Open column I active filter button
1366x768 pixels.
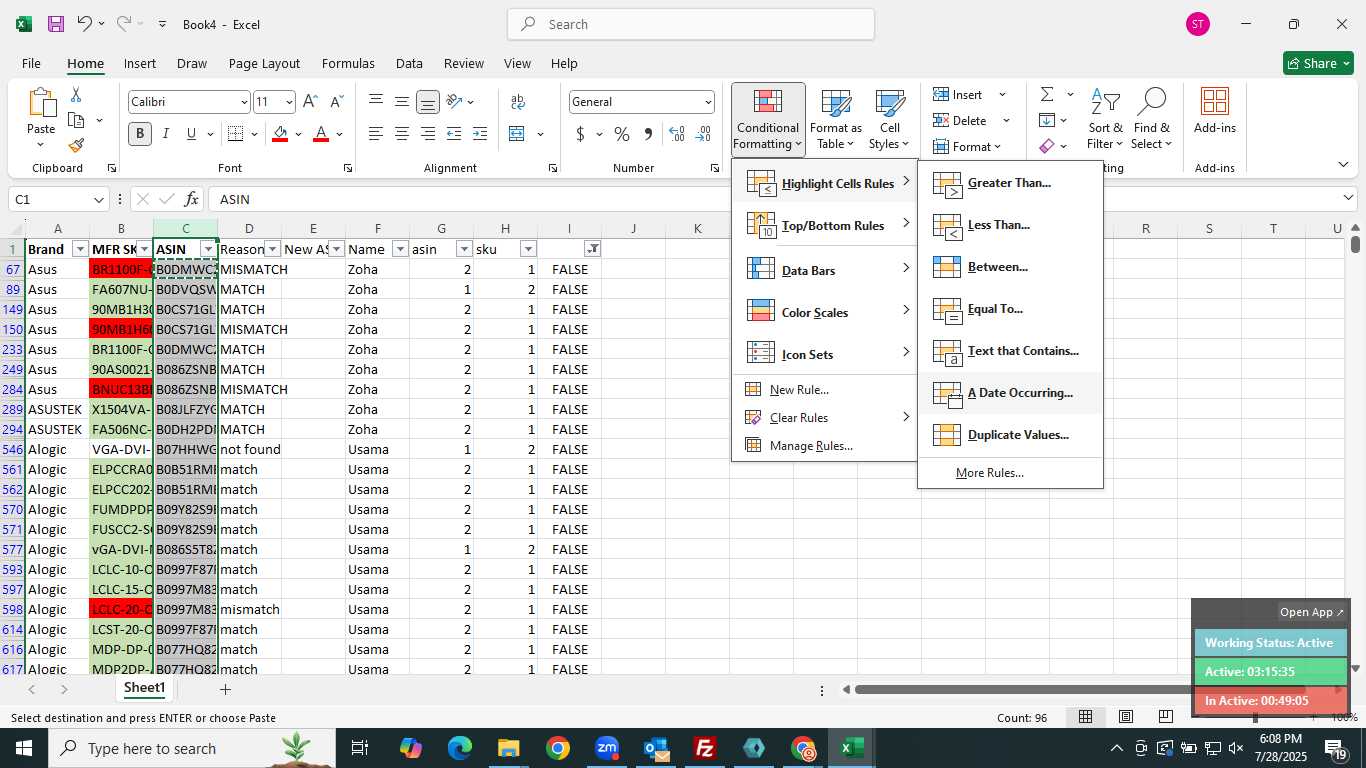593,249
